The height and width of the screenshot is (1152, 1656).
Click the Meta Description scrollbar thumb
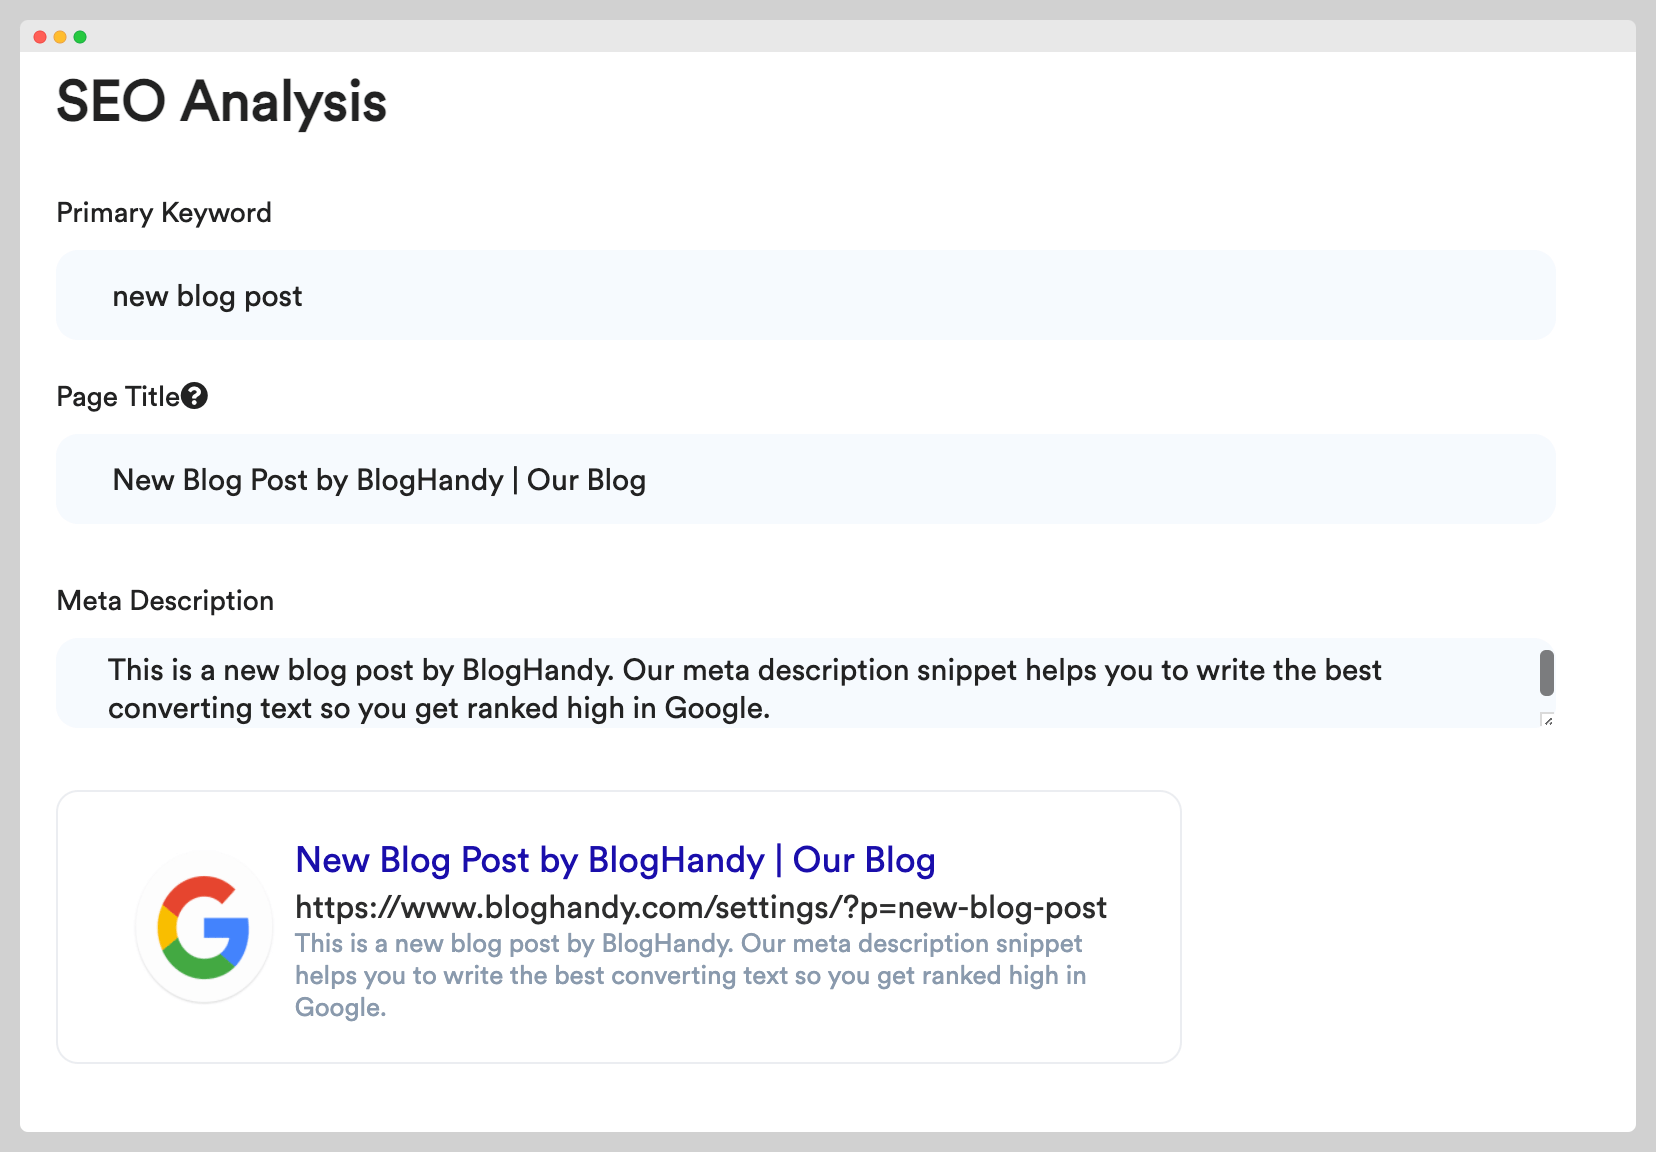pos(1546,673)
